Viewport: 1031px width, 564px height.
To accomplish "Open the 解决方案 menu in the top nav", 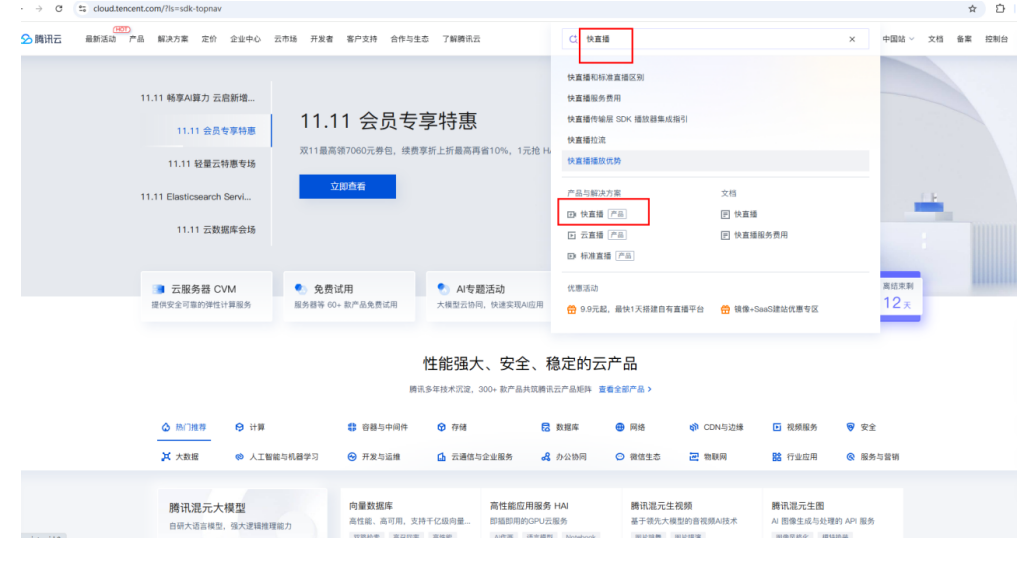I will 173,39.
